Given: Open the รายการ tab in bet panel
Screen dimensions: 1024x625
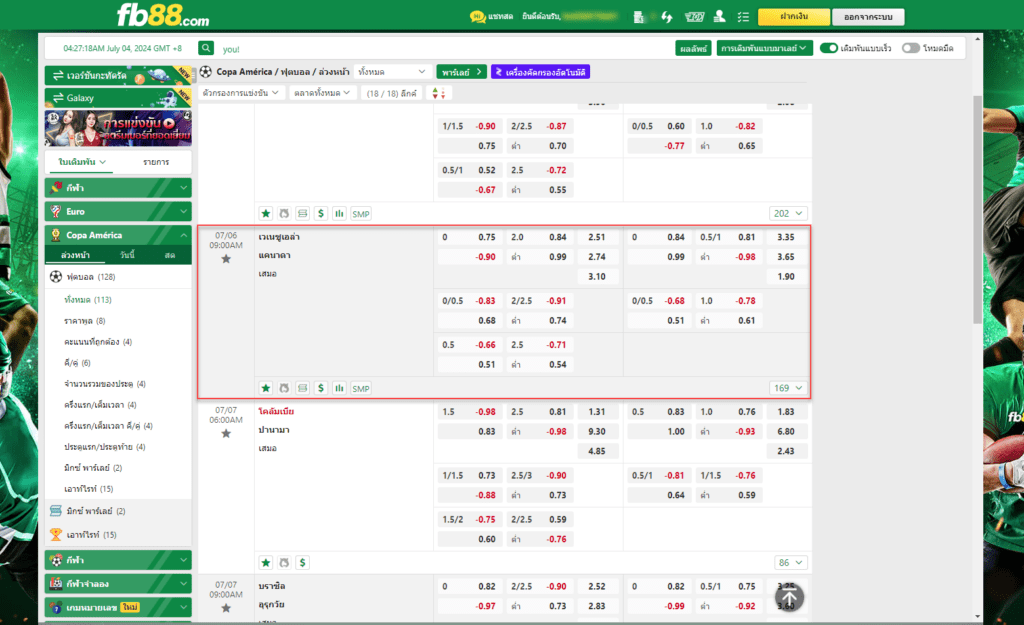Looking at the screenshot, I should pos(156,162).
